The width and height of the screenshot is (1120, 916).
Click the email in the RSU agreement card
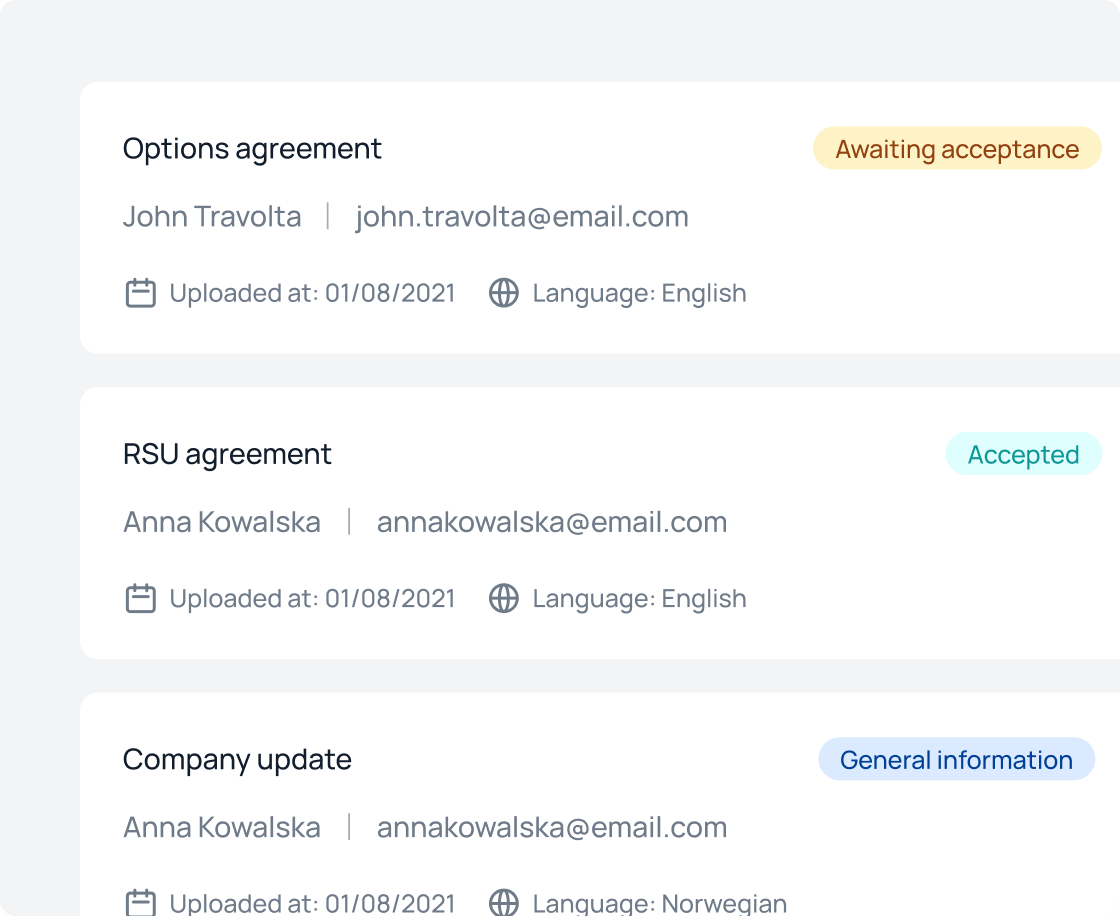pyautogui.click(x=552, y=522)
